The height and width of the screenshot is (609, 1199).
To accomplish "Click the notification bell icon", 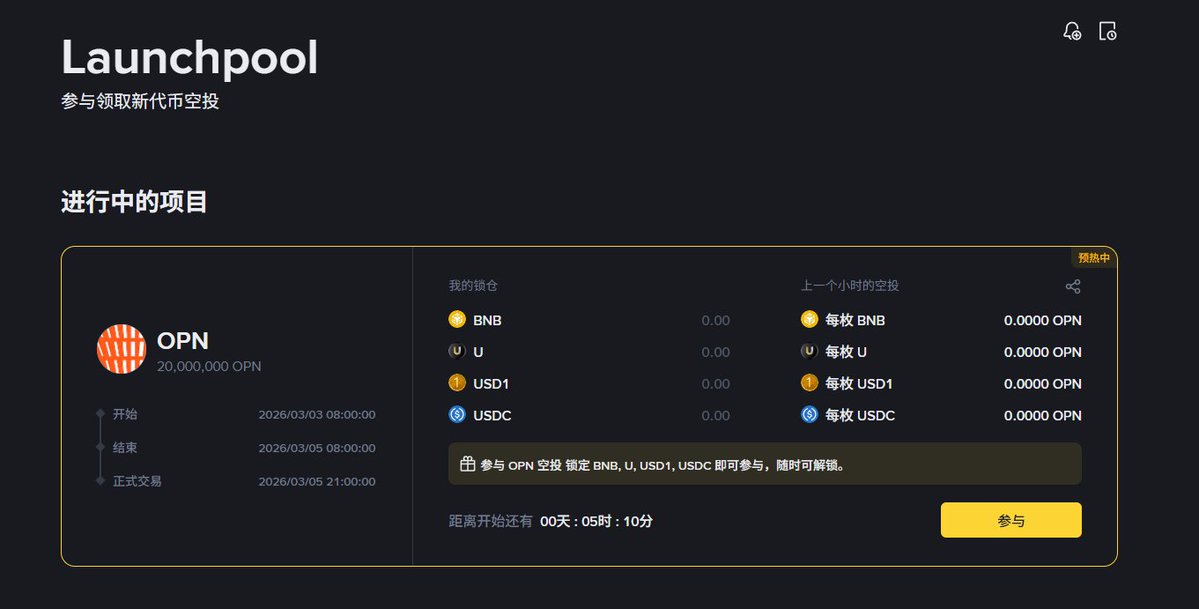I will coord(1071,31).
